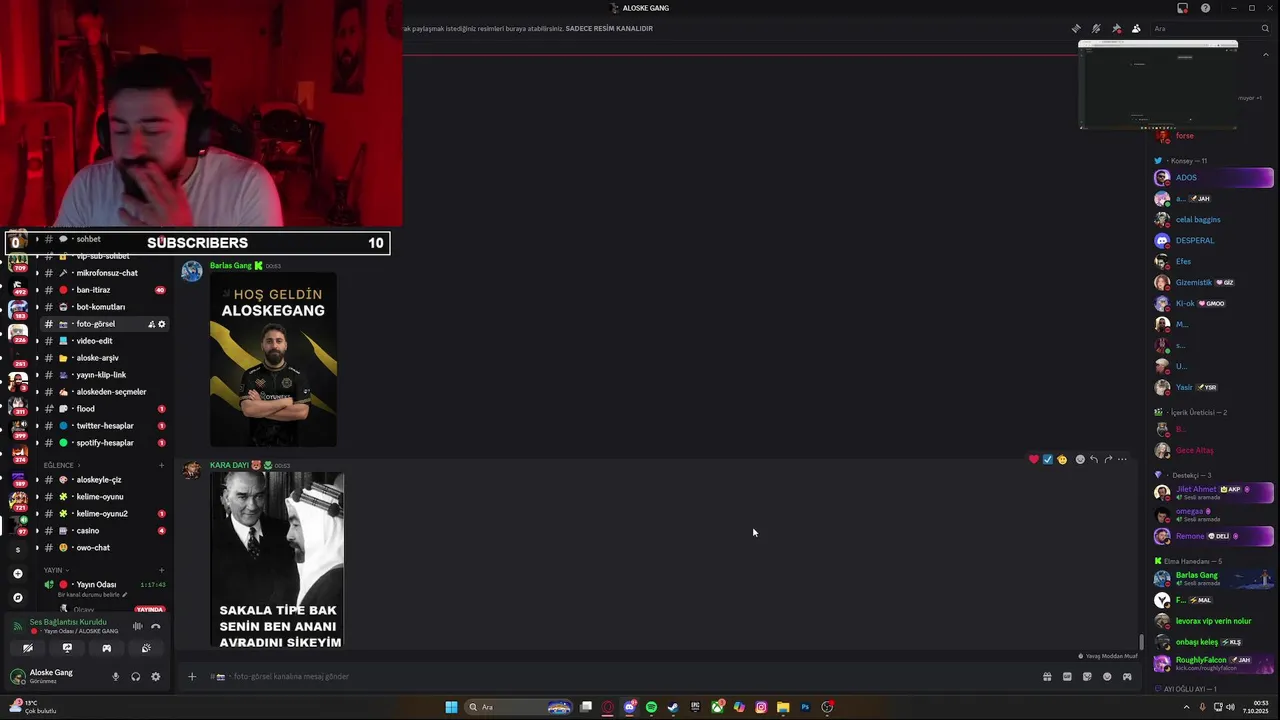Type in foto-görsel message field
Image resolution: width=1280 pixels, height=720 pixels.
point(620,677)
